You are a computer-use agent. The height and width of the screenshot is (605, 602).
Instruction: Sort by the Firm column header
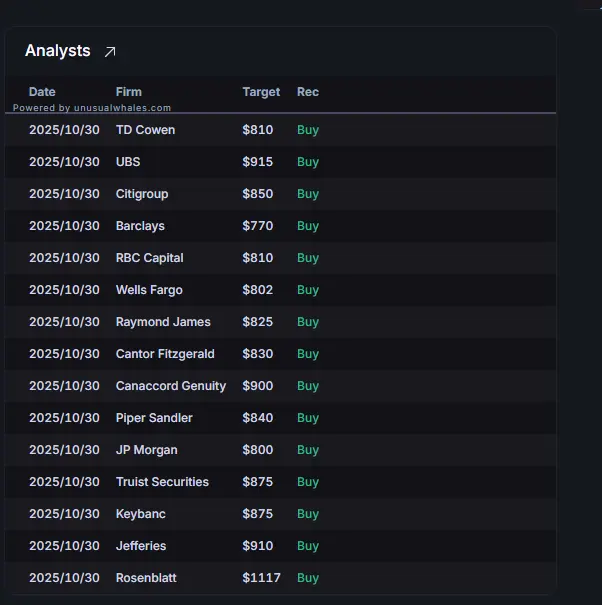(x=128, y=92)
